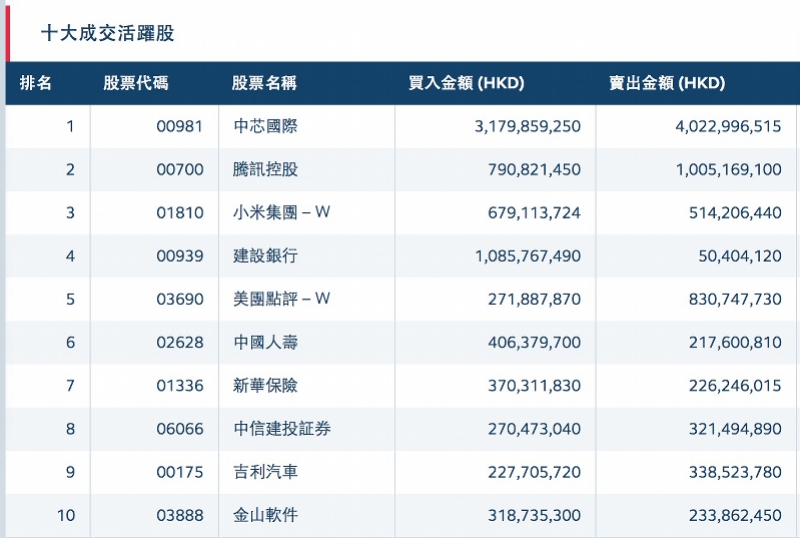Image resolution: width=800 pixels, height=538 pixels.
Task: Select stock code 02628
Action: coord(180,343)
